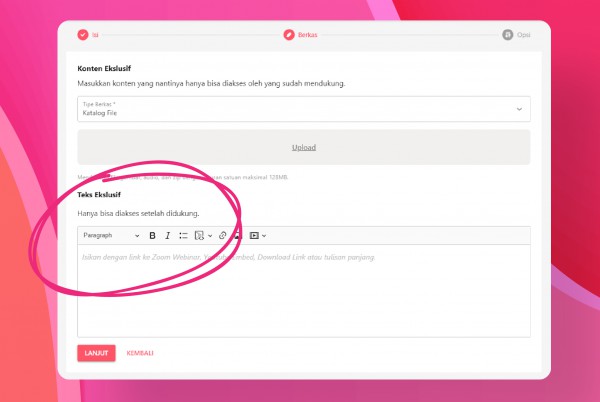Click the KEMBALI link
The height and width of the screenshot is (402, 600).
140,353
